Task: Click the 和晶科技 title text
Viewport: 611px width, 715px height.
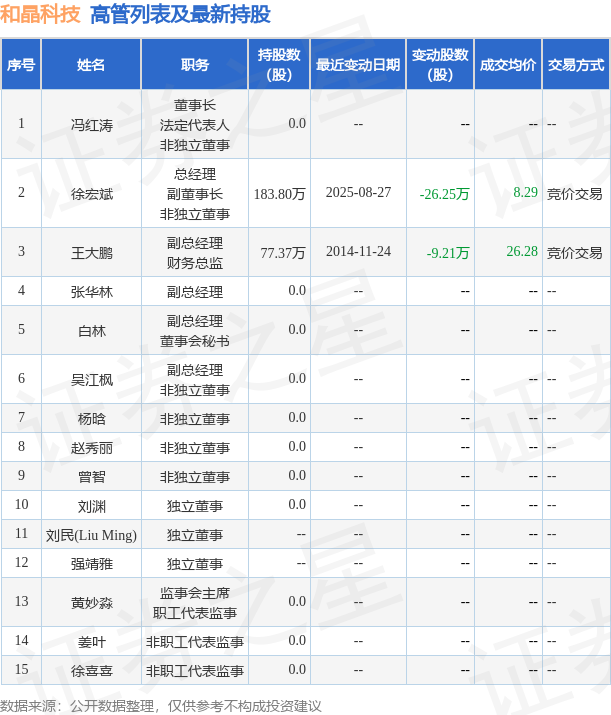Action: pos(40,14)
